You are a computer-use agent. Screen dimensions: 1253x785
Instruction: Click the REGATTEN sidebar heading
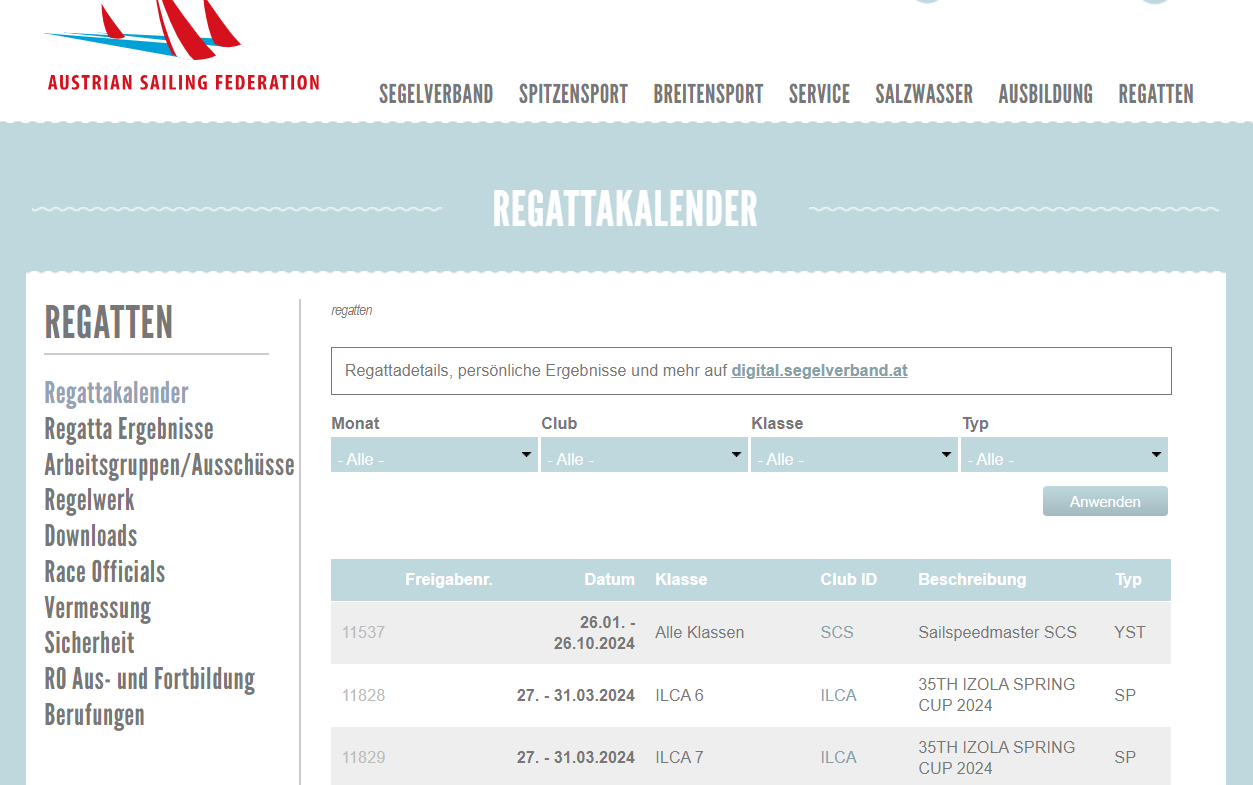[109, 323]
